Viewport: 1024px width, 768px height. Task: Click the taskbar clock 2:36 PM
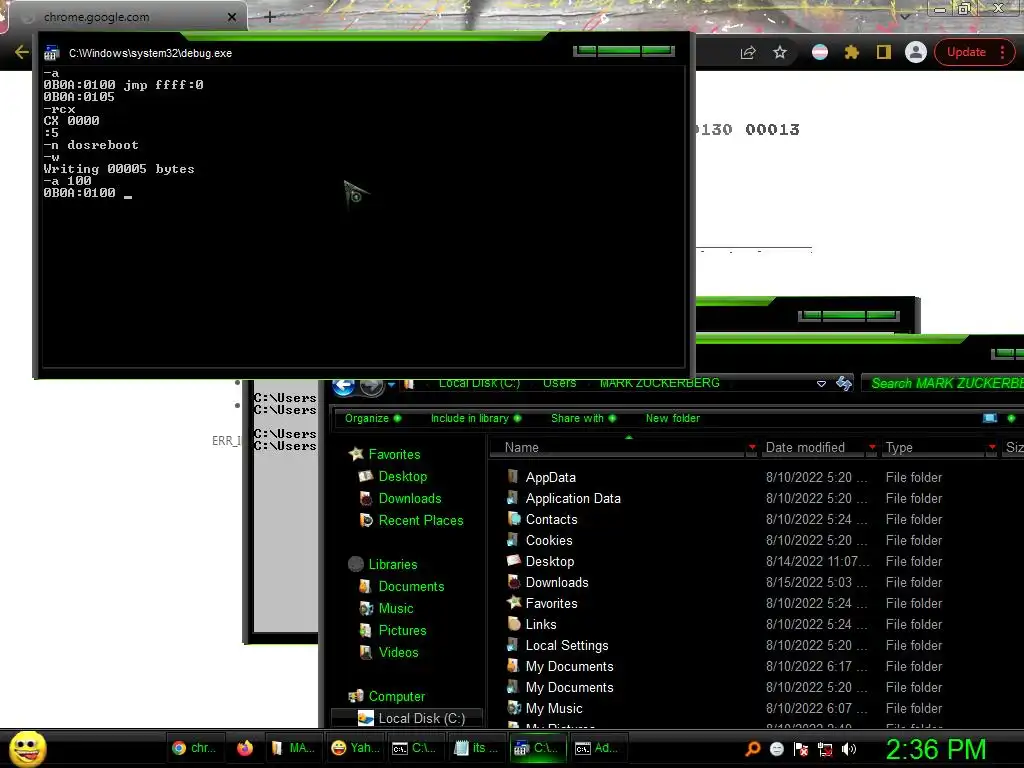click(935, 749)
